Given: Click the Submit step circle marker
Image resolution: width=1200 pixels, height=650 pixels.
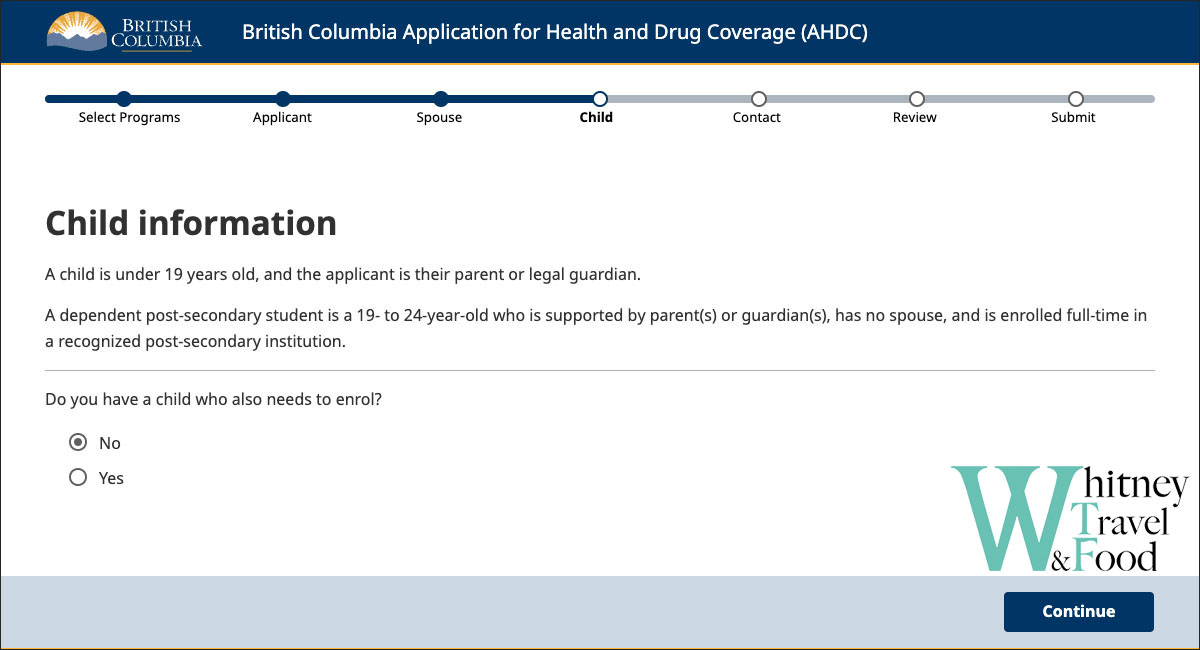Looking at the screenshot, I should tap(1075, 99).
